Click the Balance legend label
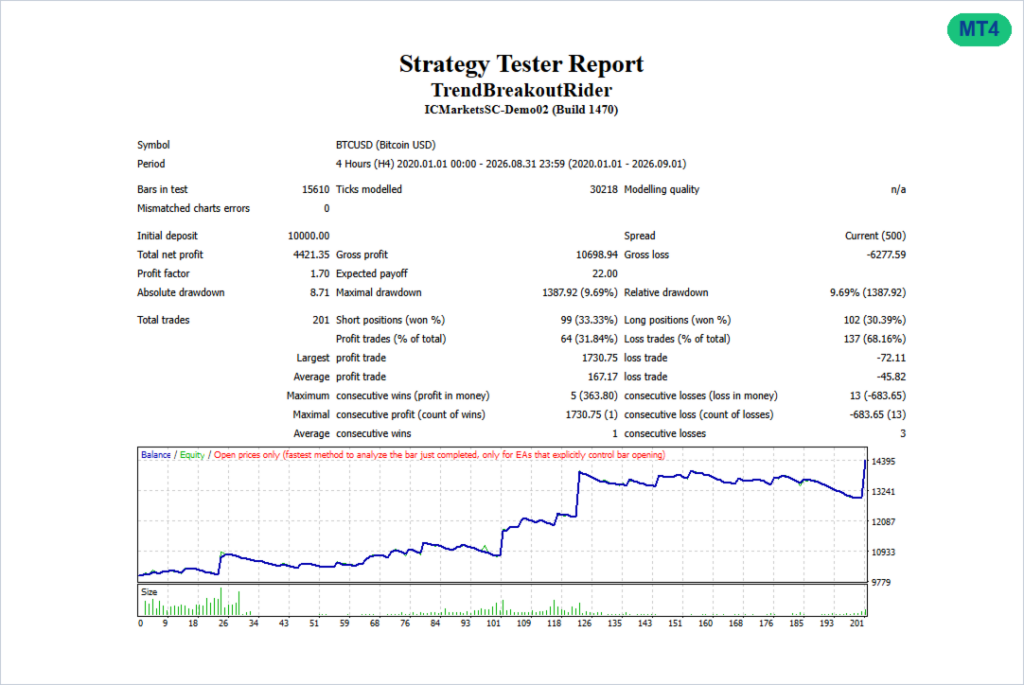The width and height of the screenshot is (1024, 685). (155, 455)
